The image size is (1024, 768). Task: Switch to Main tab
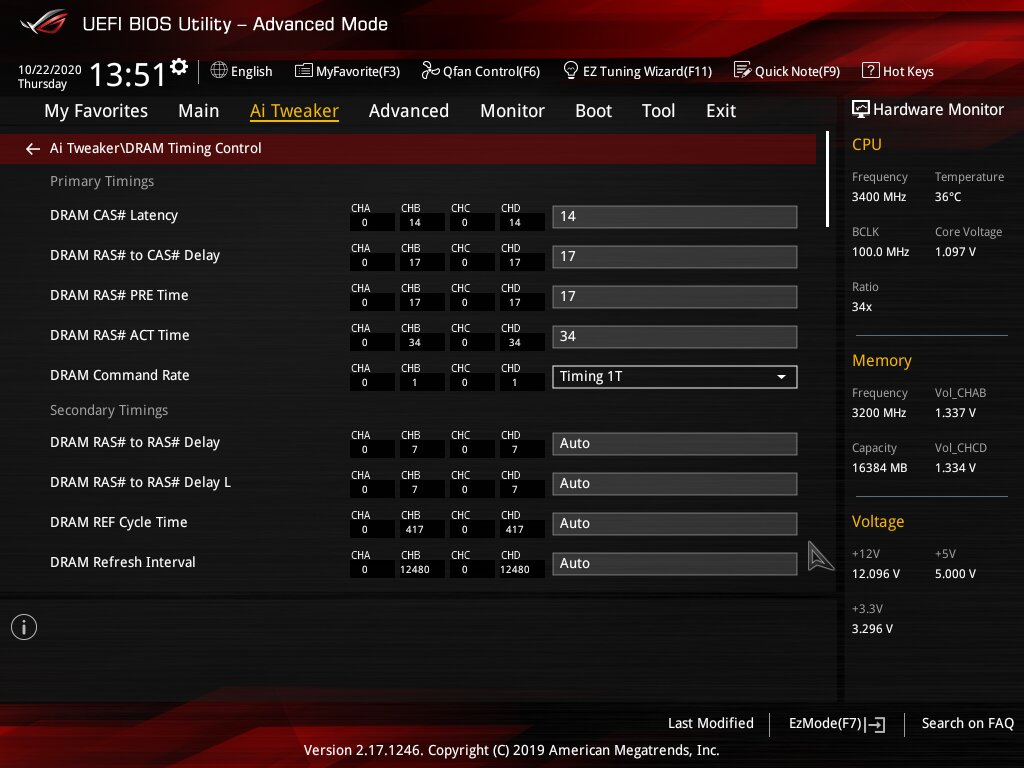[x=199, y=110]
